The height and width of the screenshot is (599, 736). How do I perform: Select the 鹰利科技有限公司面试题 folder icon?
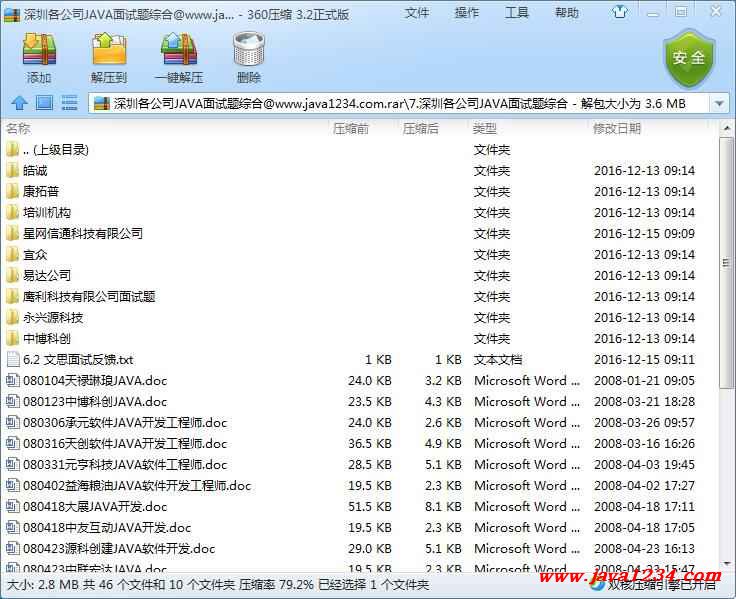click(x=13, y=297)
